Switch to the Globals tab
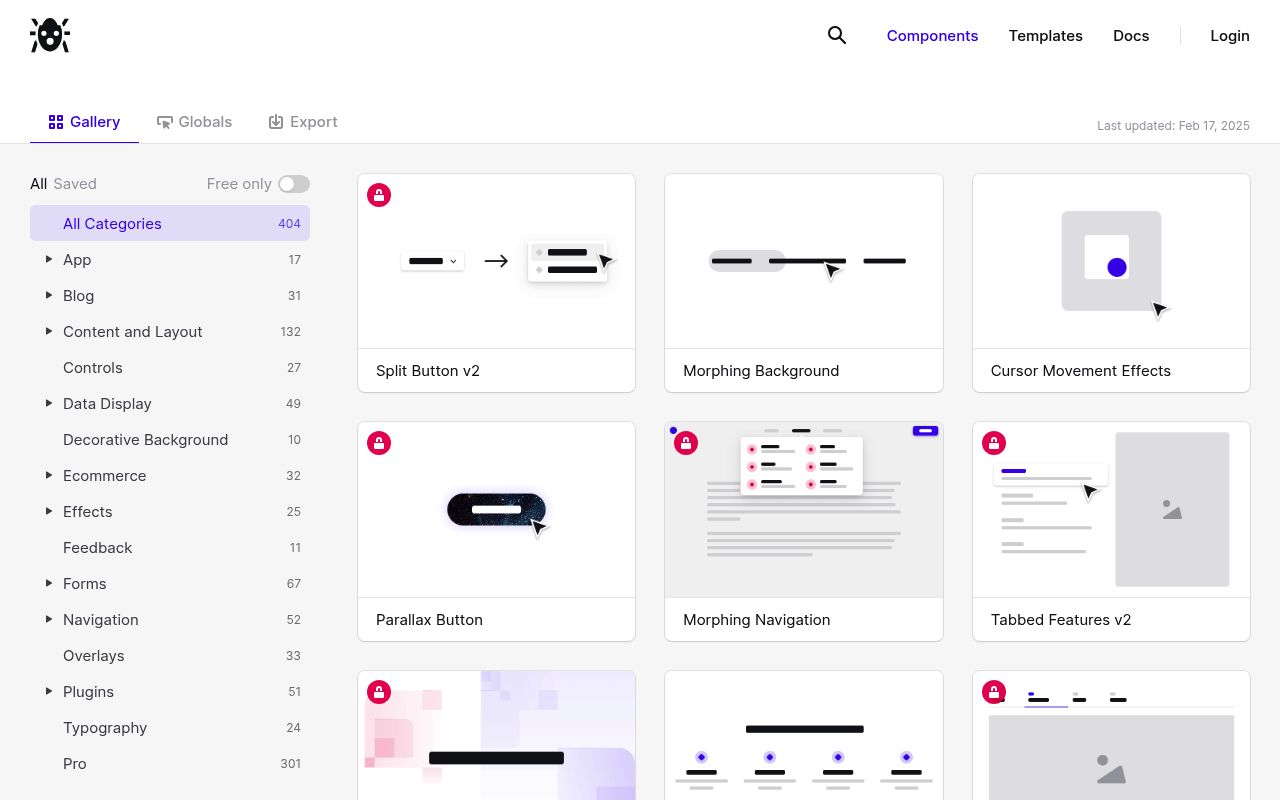The image size is (1280, 800). pos(195,122)
